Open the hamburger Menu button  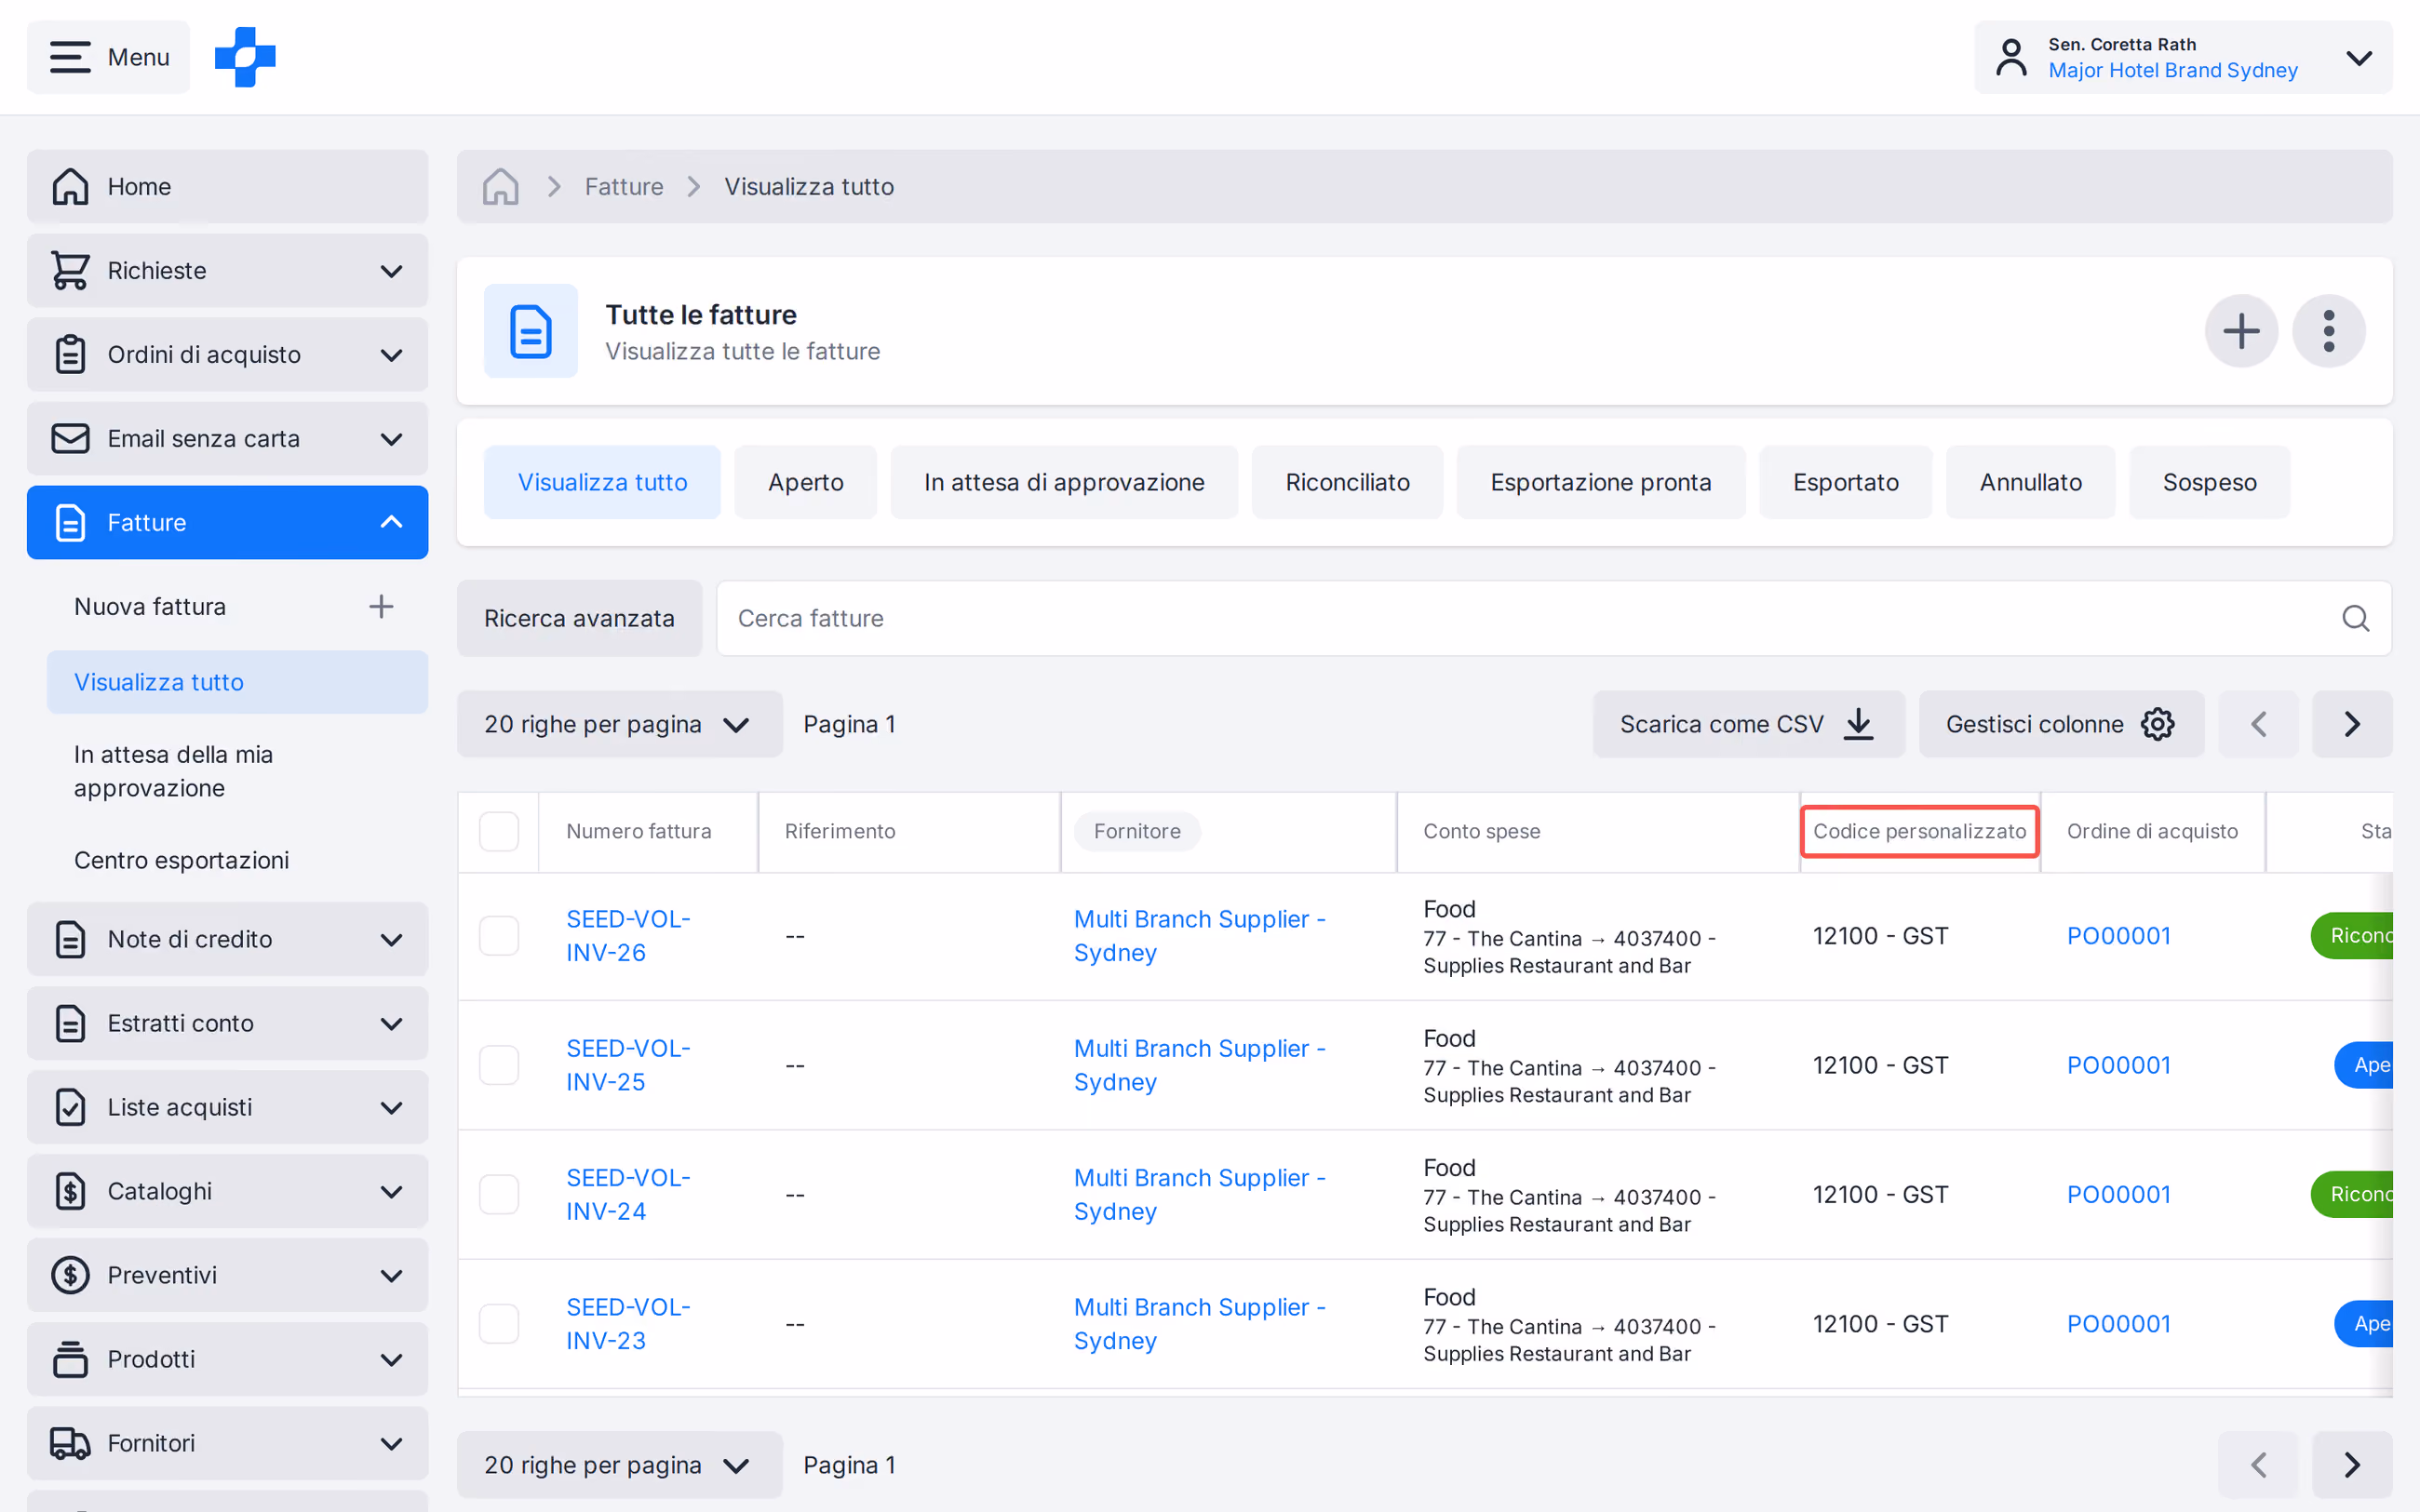pyautogui.click(x=108, y=57)
